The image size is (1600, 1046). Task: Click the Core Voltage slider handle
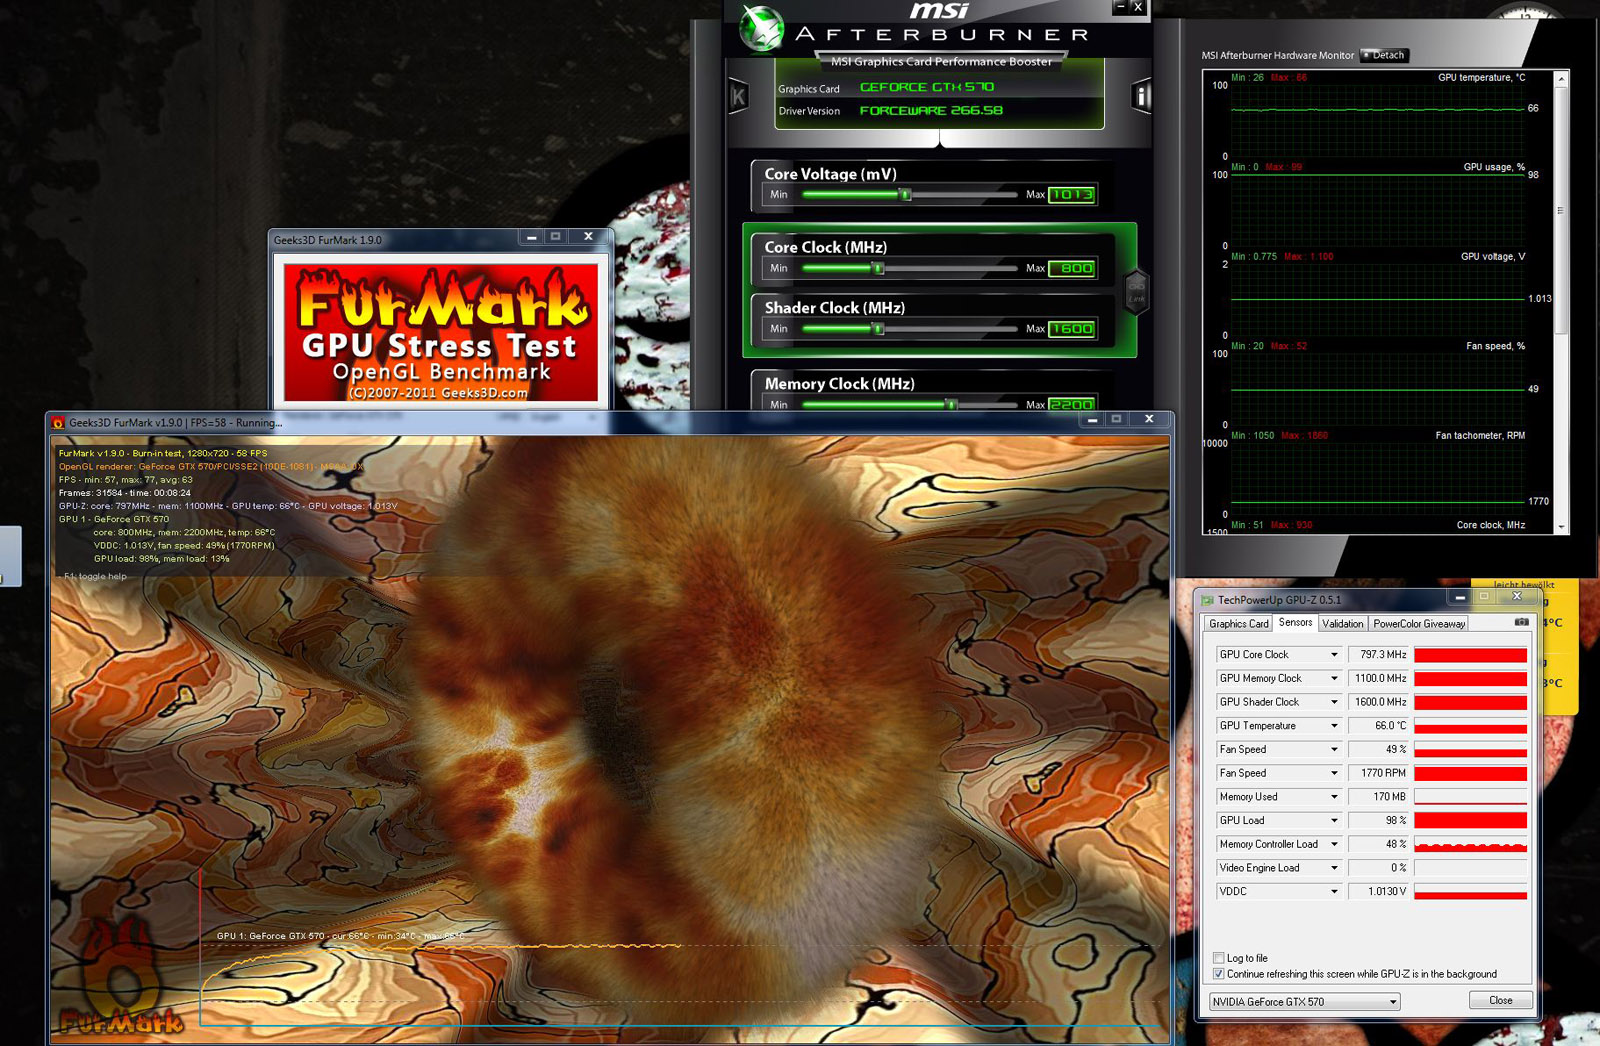(906, 195)
